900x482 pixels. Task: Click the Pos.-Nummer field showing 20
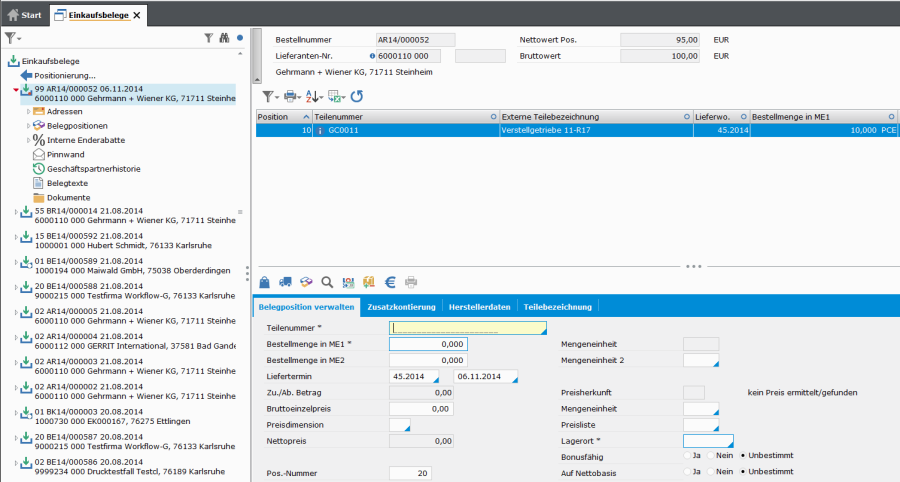point(410,473)
